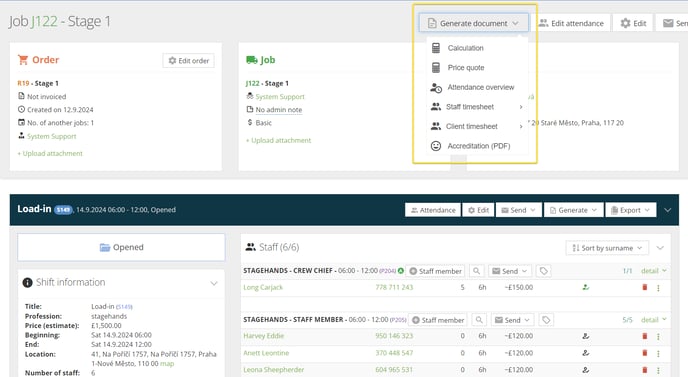Click the Edit attendance button
Image resolution: width=688 pixels, height=377 pixels.
(571, 23)
